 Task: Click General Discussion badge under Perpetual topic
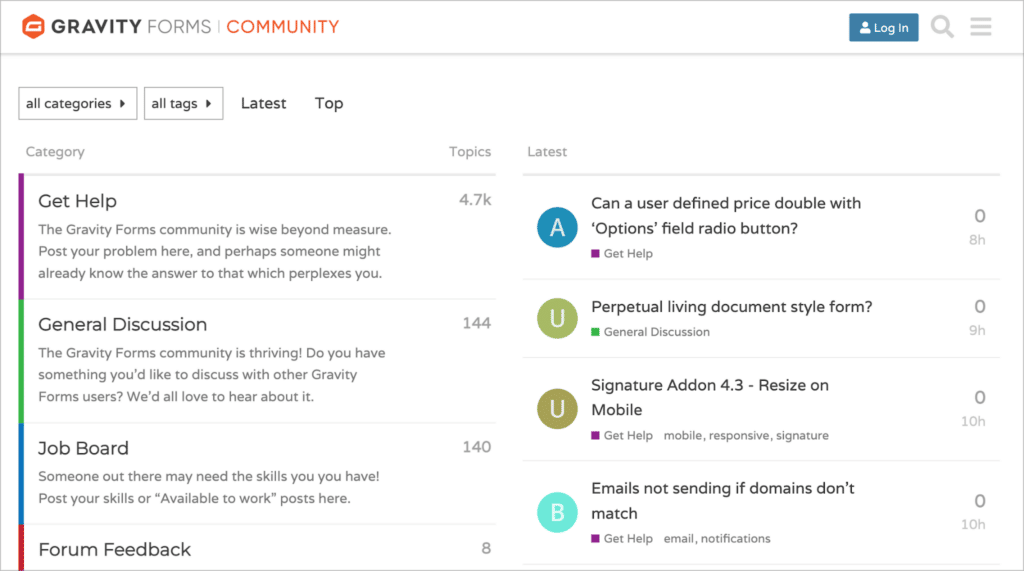[x=650, y=332]
